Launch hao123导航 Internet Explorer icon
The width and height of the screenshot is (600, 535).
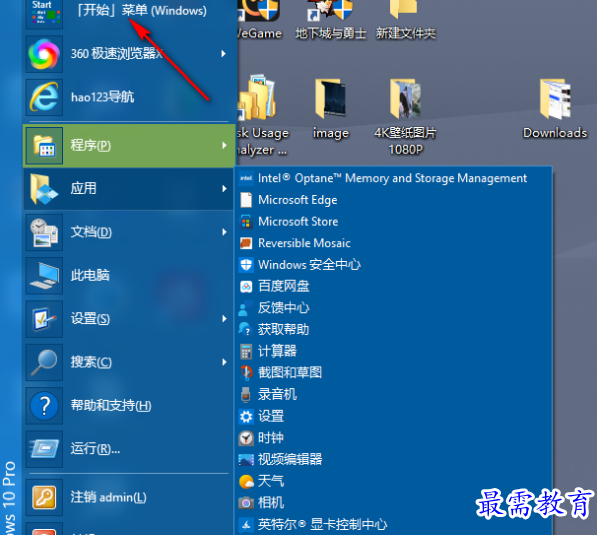tap(44, 97)
